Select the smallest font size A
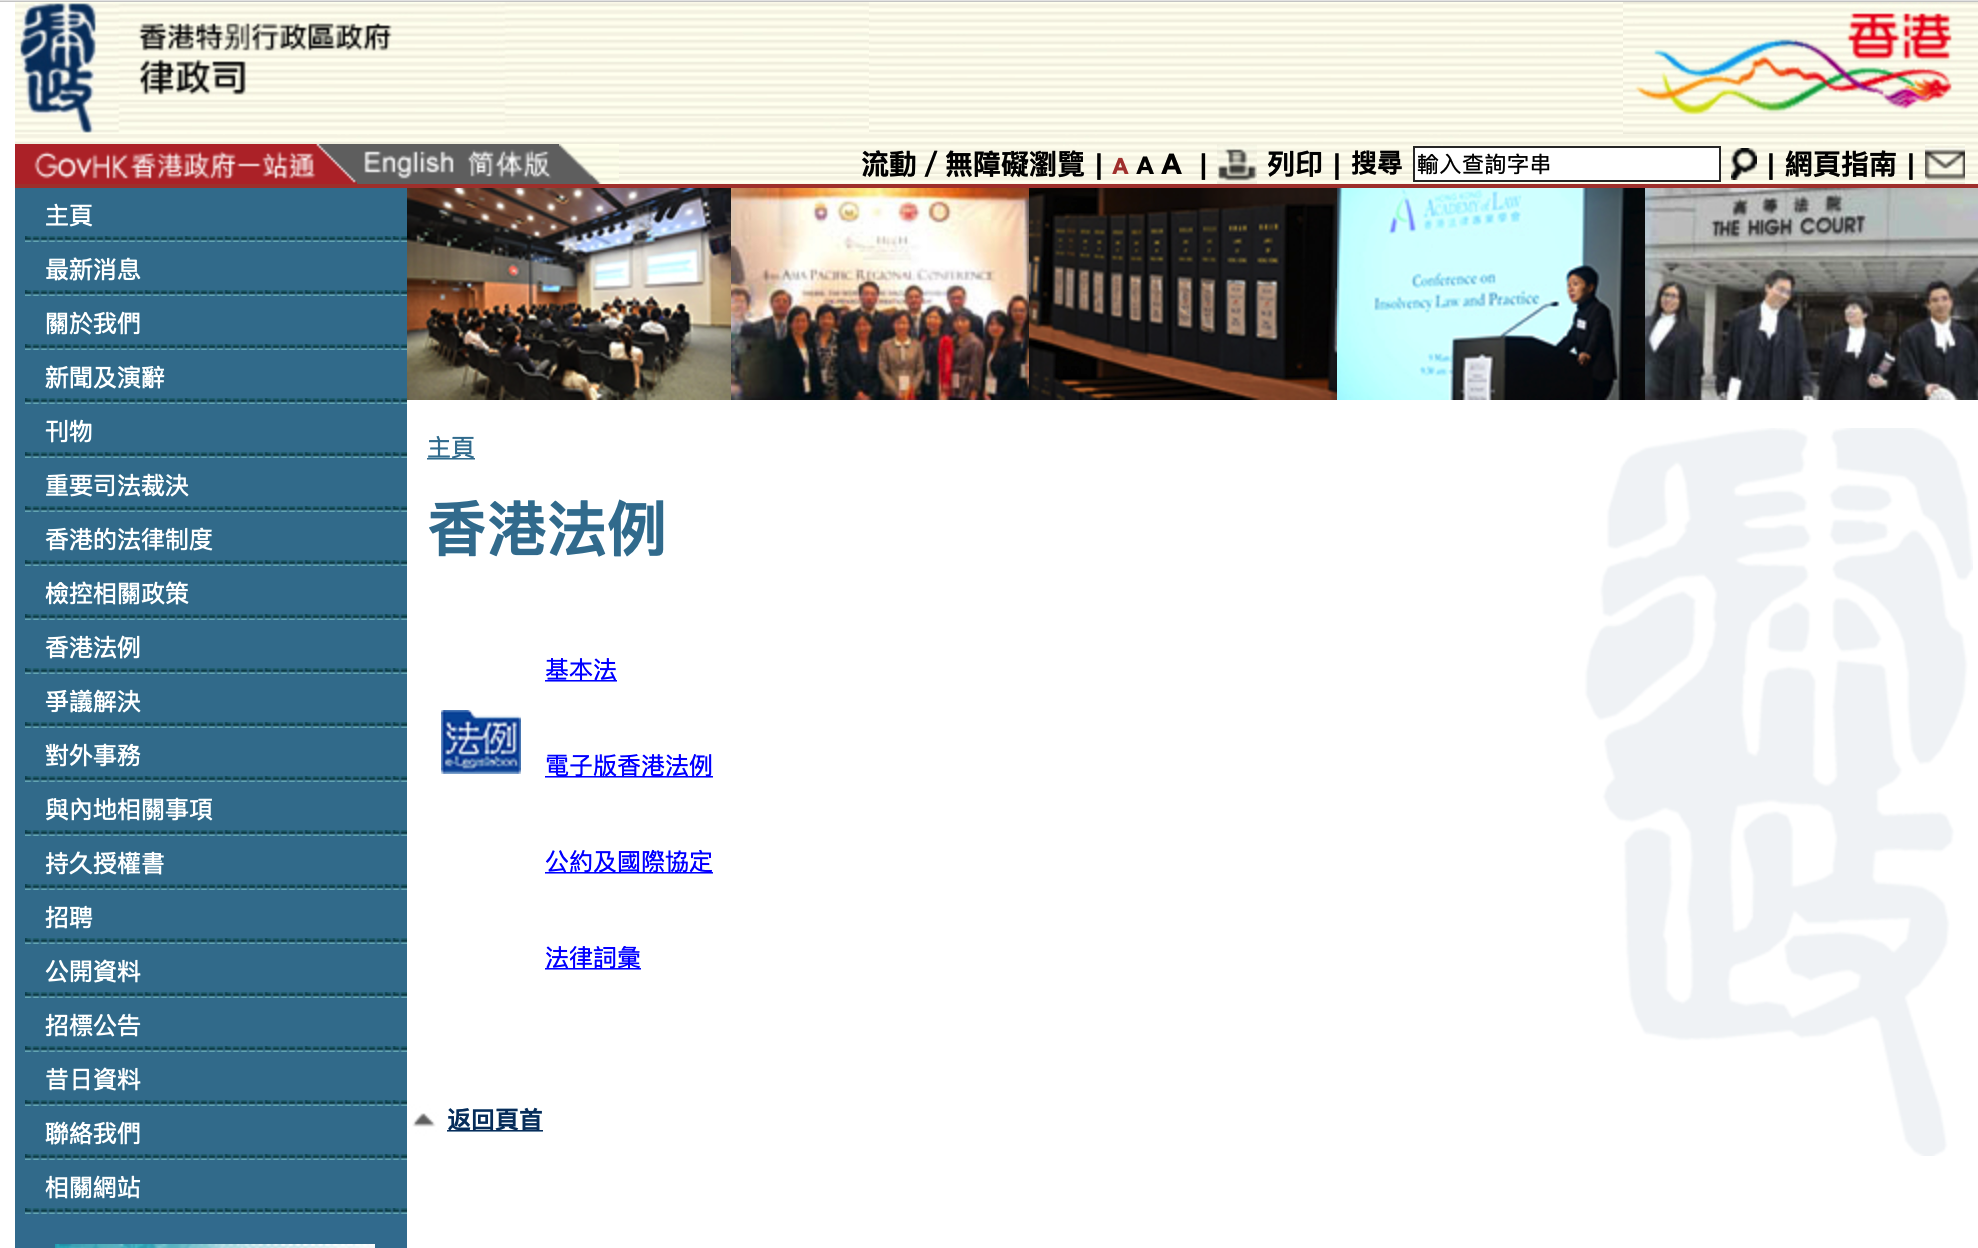This screenshot has width=1978, height=1248. pyautogui.click(x=1120, y=166)
